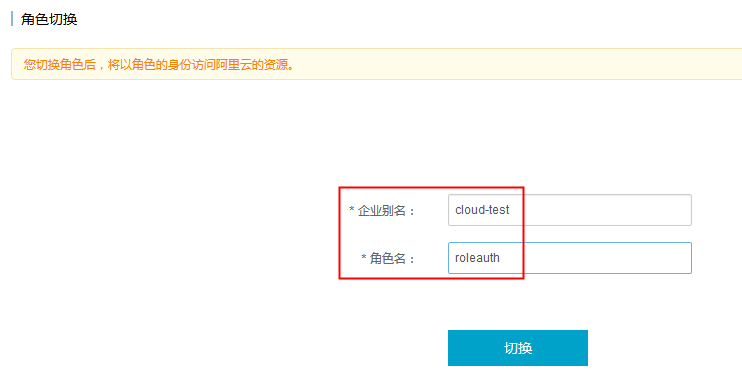
Task: Select the 角色切换 page heading
Action: click(49, 19)
